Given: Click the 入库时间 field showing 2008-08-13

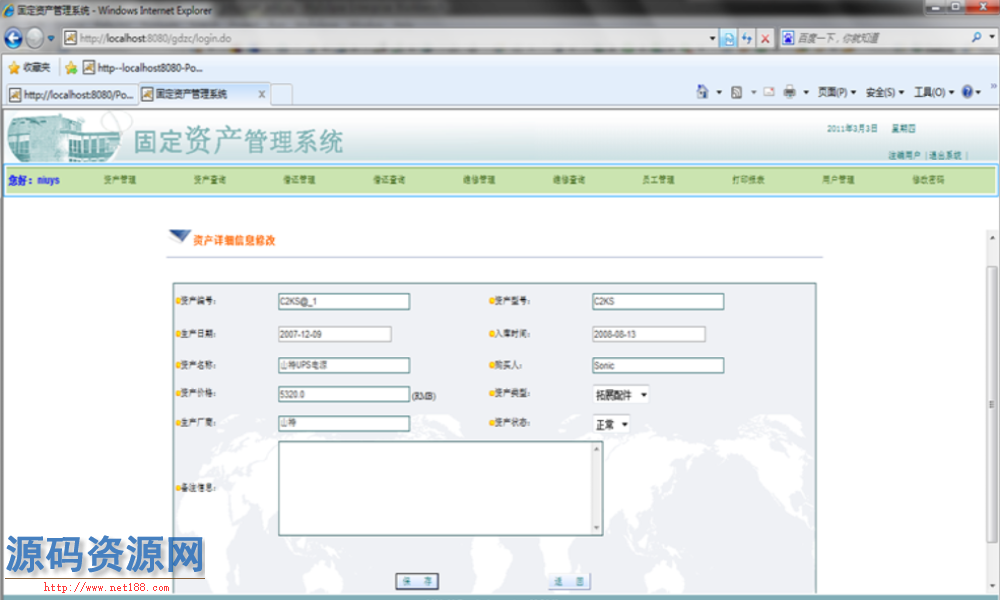Looking at the screenshot, I should (x=649, y=334).
